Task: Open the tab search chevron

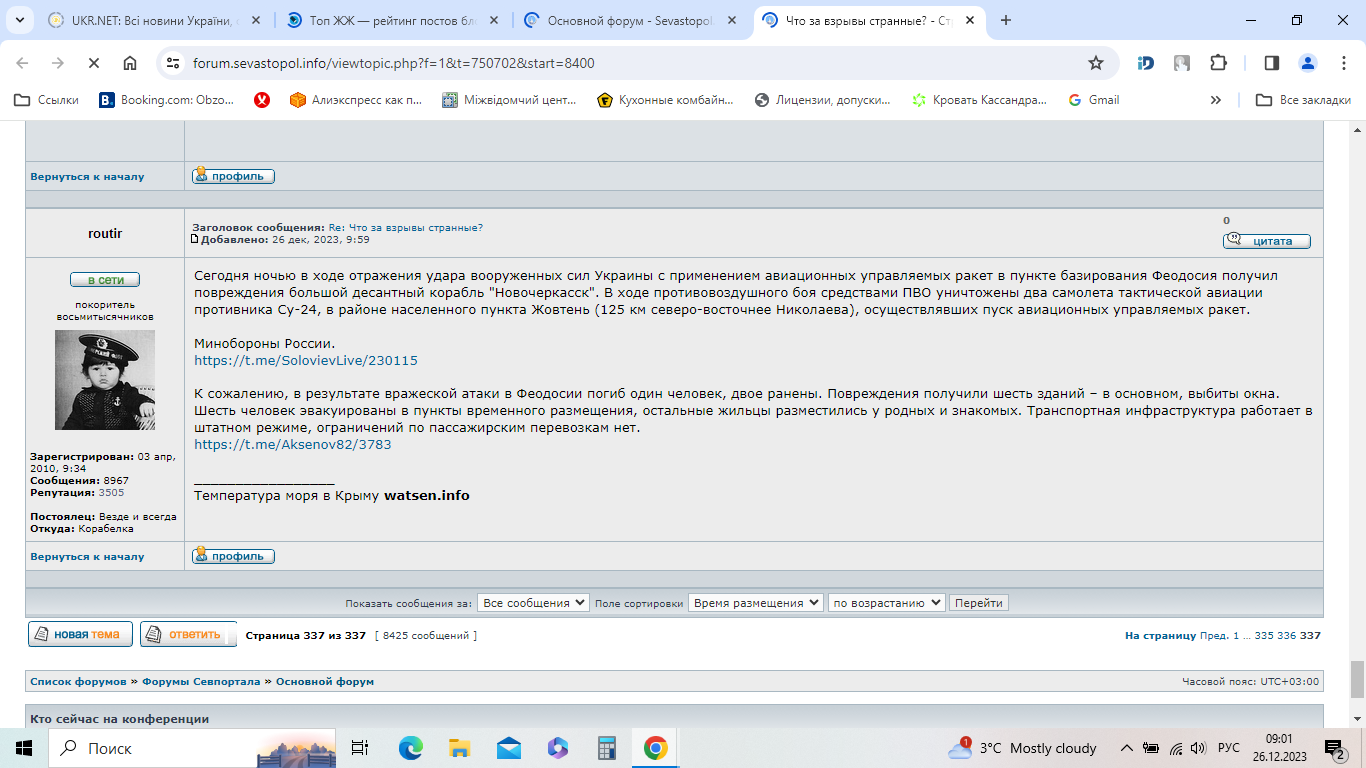Action: (x=22, y=20)
